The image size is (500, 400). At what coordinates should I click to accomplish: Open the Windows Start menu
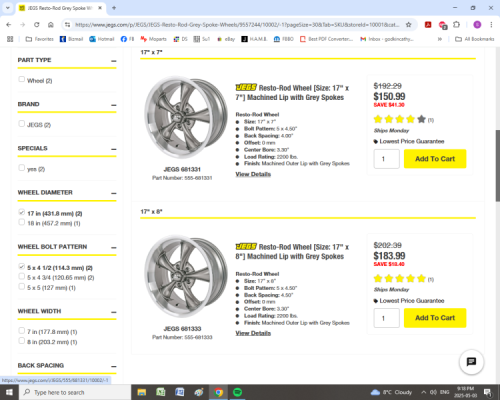pyautogui.click(x=9, y=392)
